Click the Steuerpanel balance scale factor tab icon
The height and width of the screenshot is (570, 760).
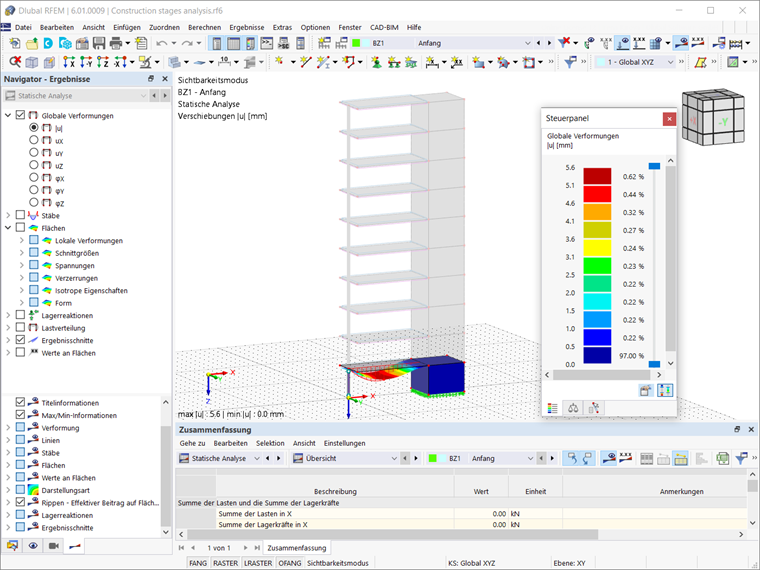(573, 408)
